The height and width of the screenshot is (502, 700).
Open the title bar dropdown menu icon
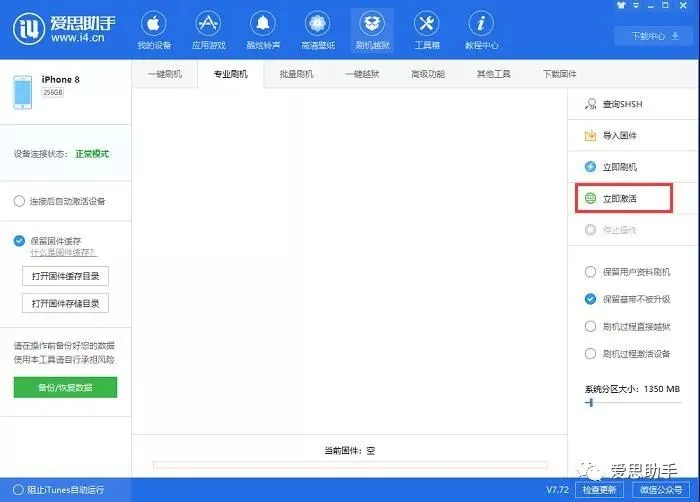coord(636,5)
